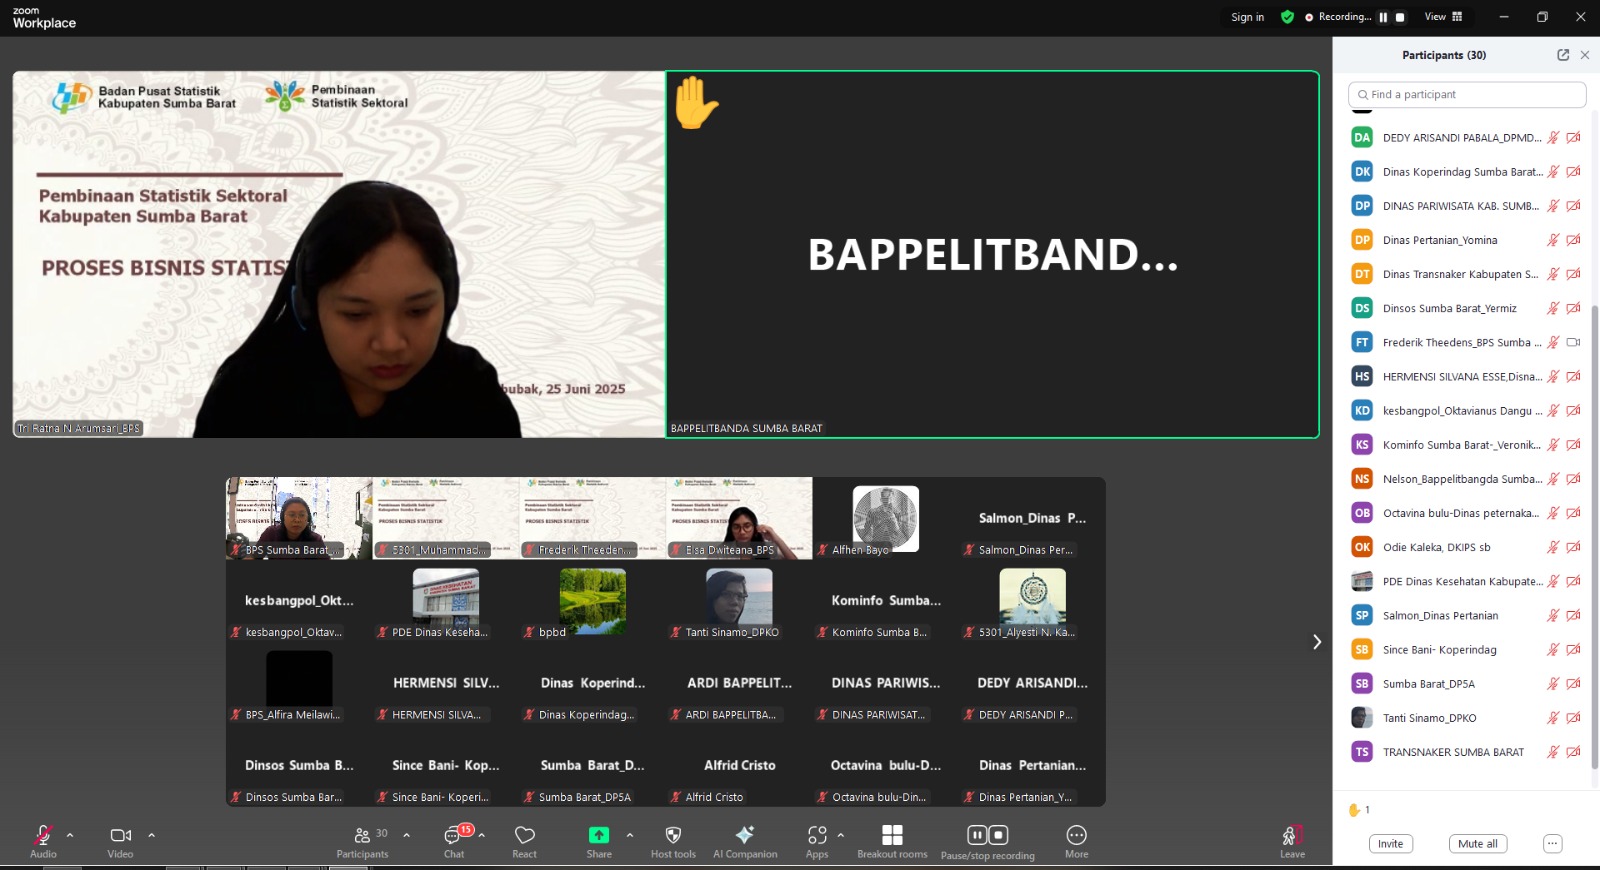Viewport: 1600px width, 870px height.
Task: Open the More options menu in toolbar
Action: (1076, 836)
